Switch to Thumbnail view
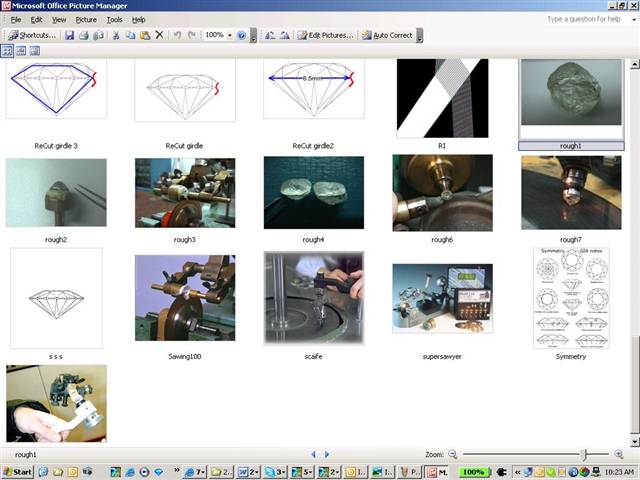The image size is (640, 480). [7, 51]
